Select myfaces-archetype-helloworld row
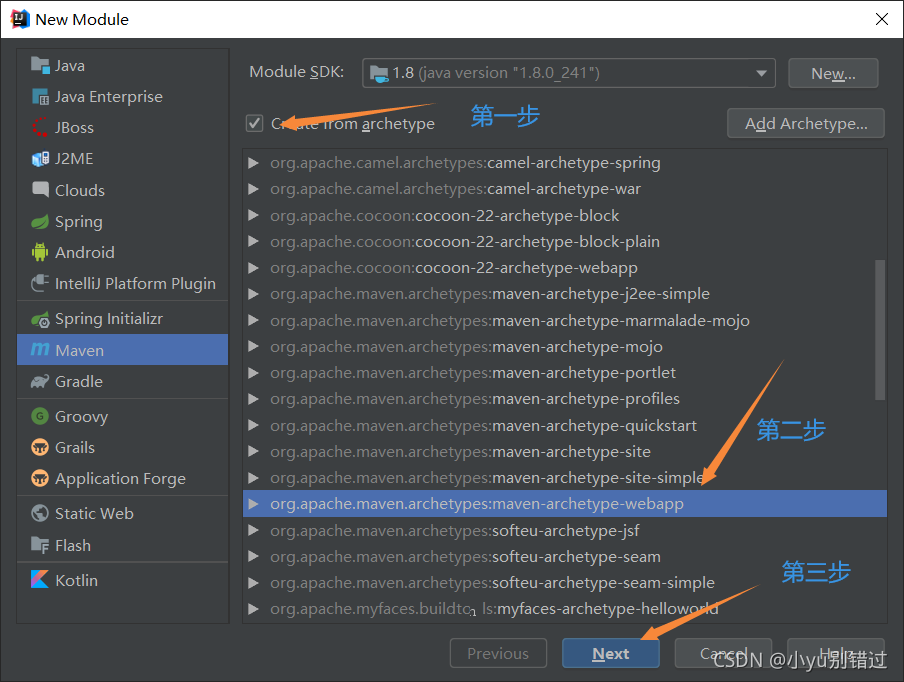The height and width of the screenshot is (682, 904). tap(564, 609)
